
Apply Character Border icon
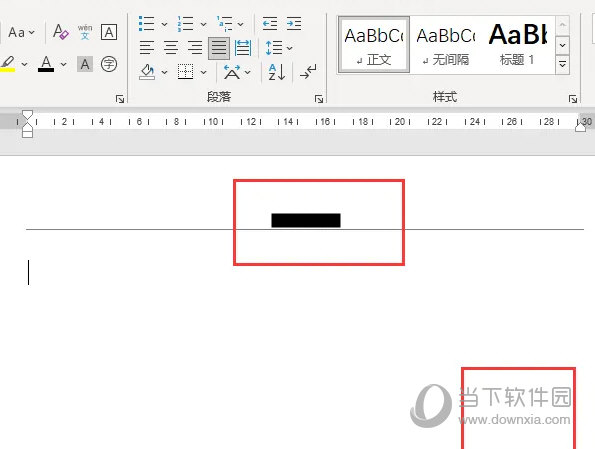(x=109, y=32)
